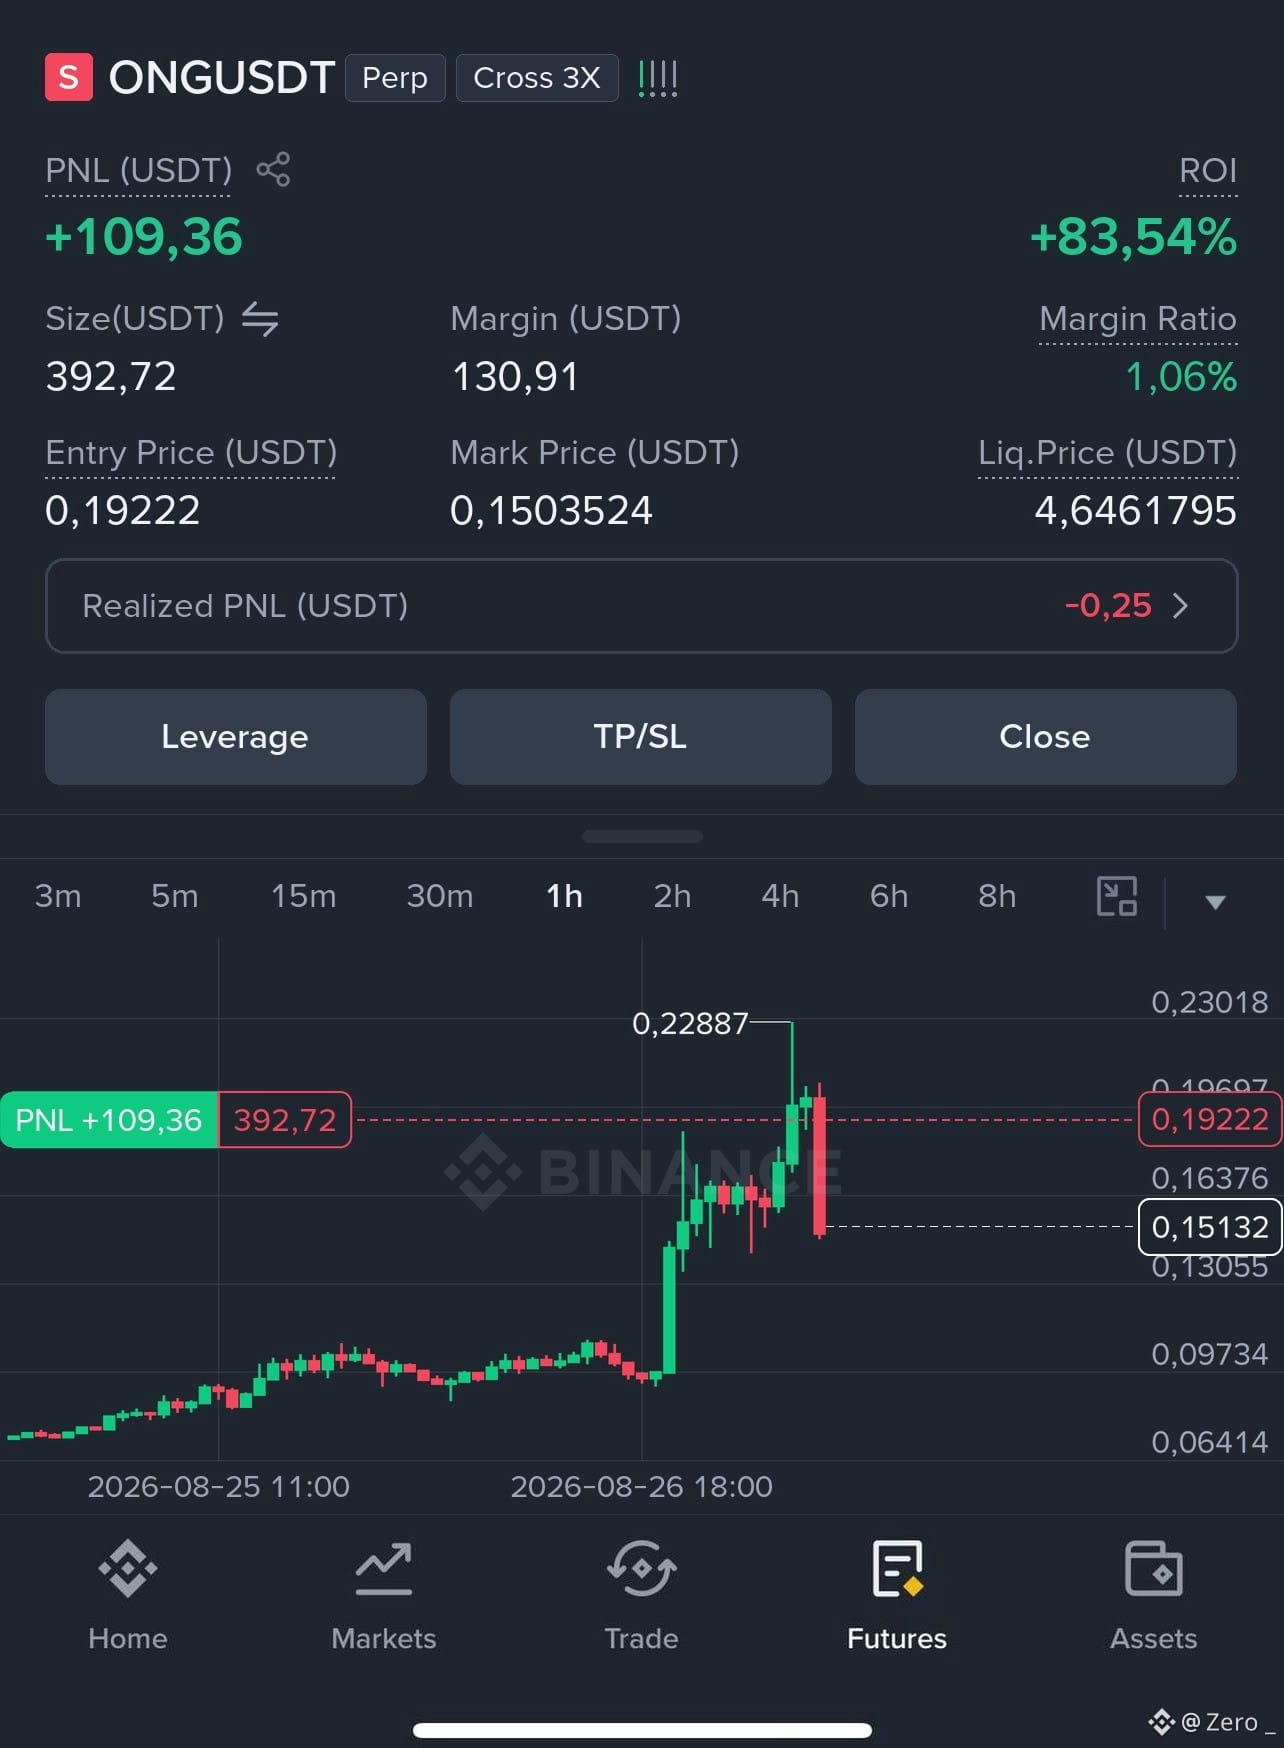The image size is (1284, 1748).
Task: Tap the ROI label info
Action: [1208, 170]
